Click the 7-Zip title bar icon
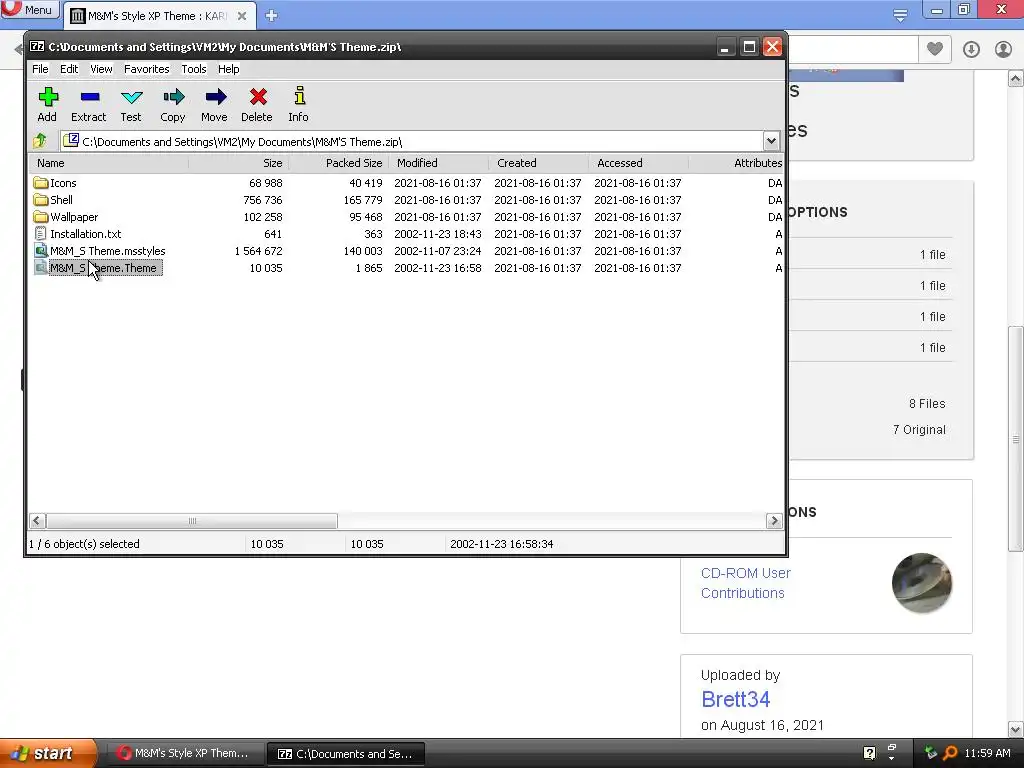The width and height of the screenshot is (1024, 768). pyautogui.click(x=37, y=46)
